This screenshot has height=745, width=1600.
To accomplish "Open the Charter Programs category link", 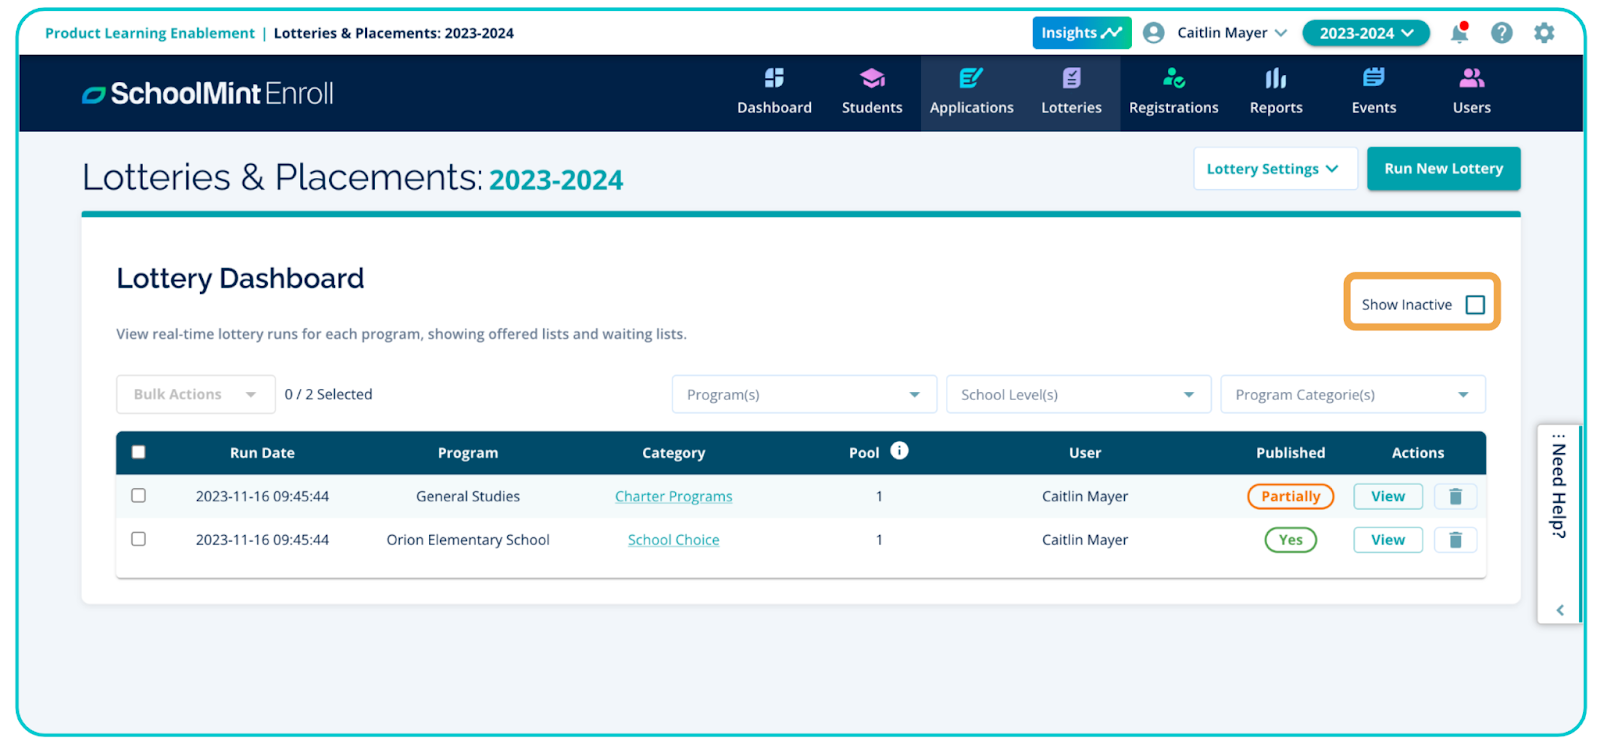I will (x=673, y=497).
